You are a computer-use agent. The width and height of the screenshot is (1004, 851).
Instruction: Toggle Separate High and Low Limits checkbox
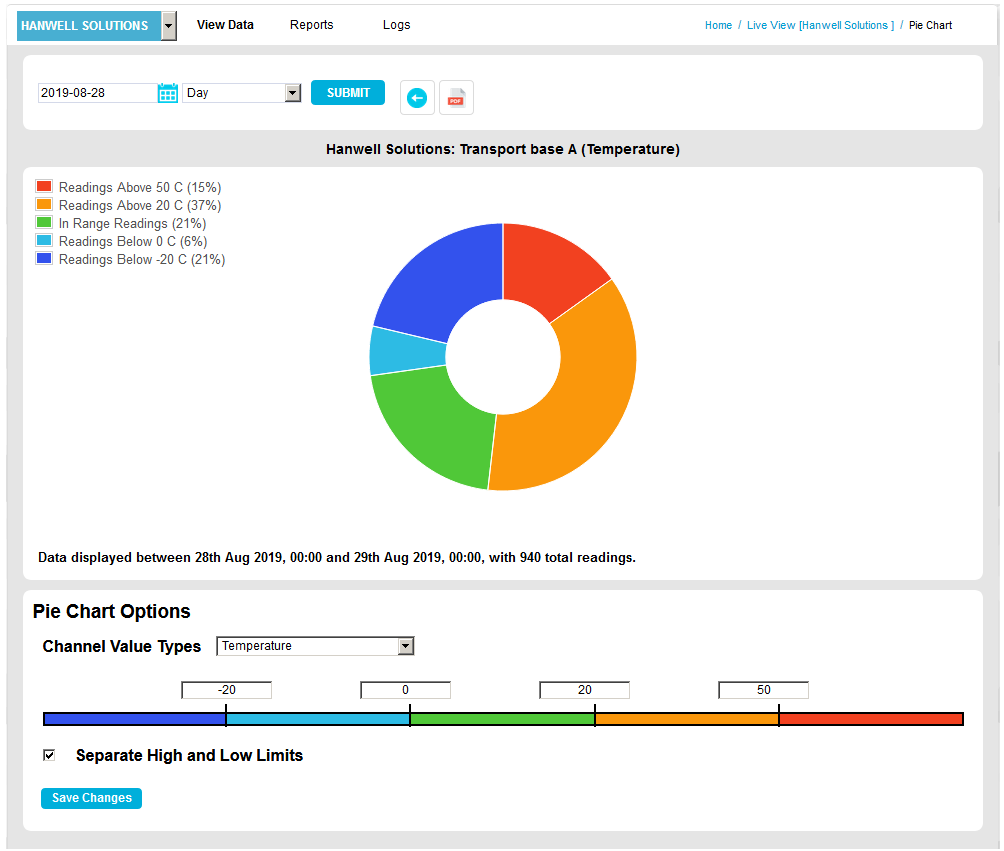pyautogui.click(x=49, y=755)
